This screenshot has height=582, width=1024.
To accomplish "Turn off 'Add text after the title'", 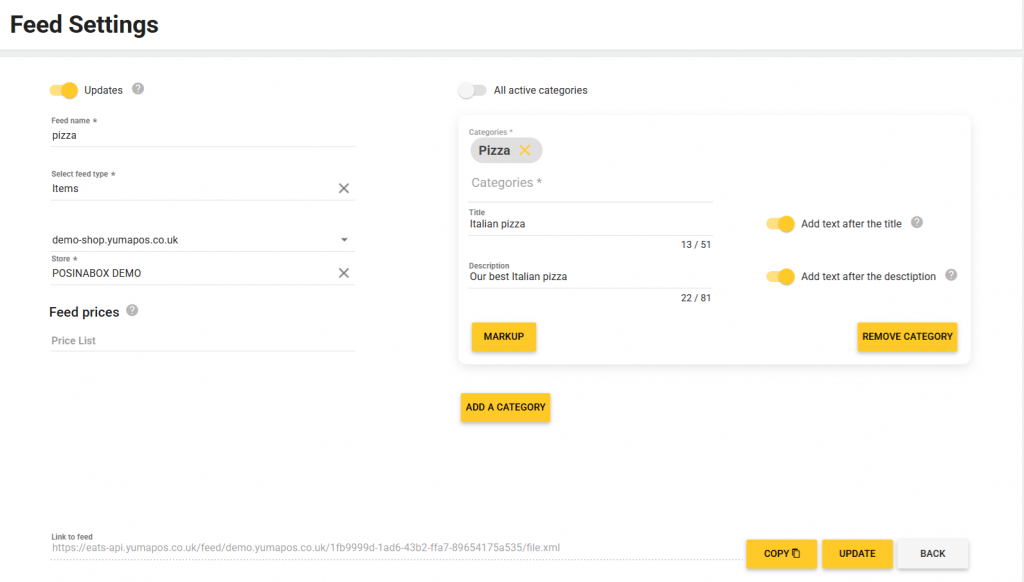I will pos(780,223).
